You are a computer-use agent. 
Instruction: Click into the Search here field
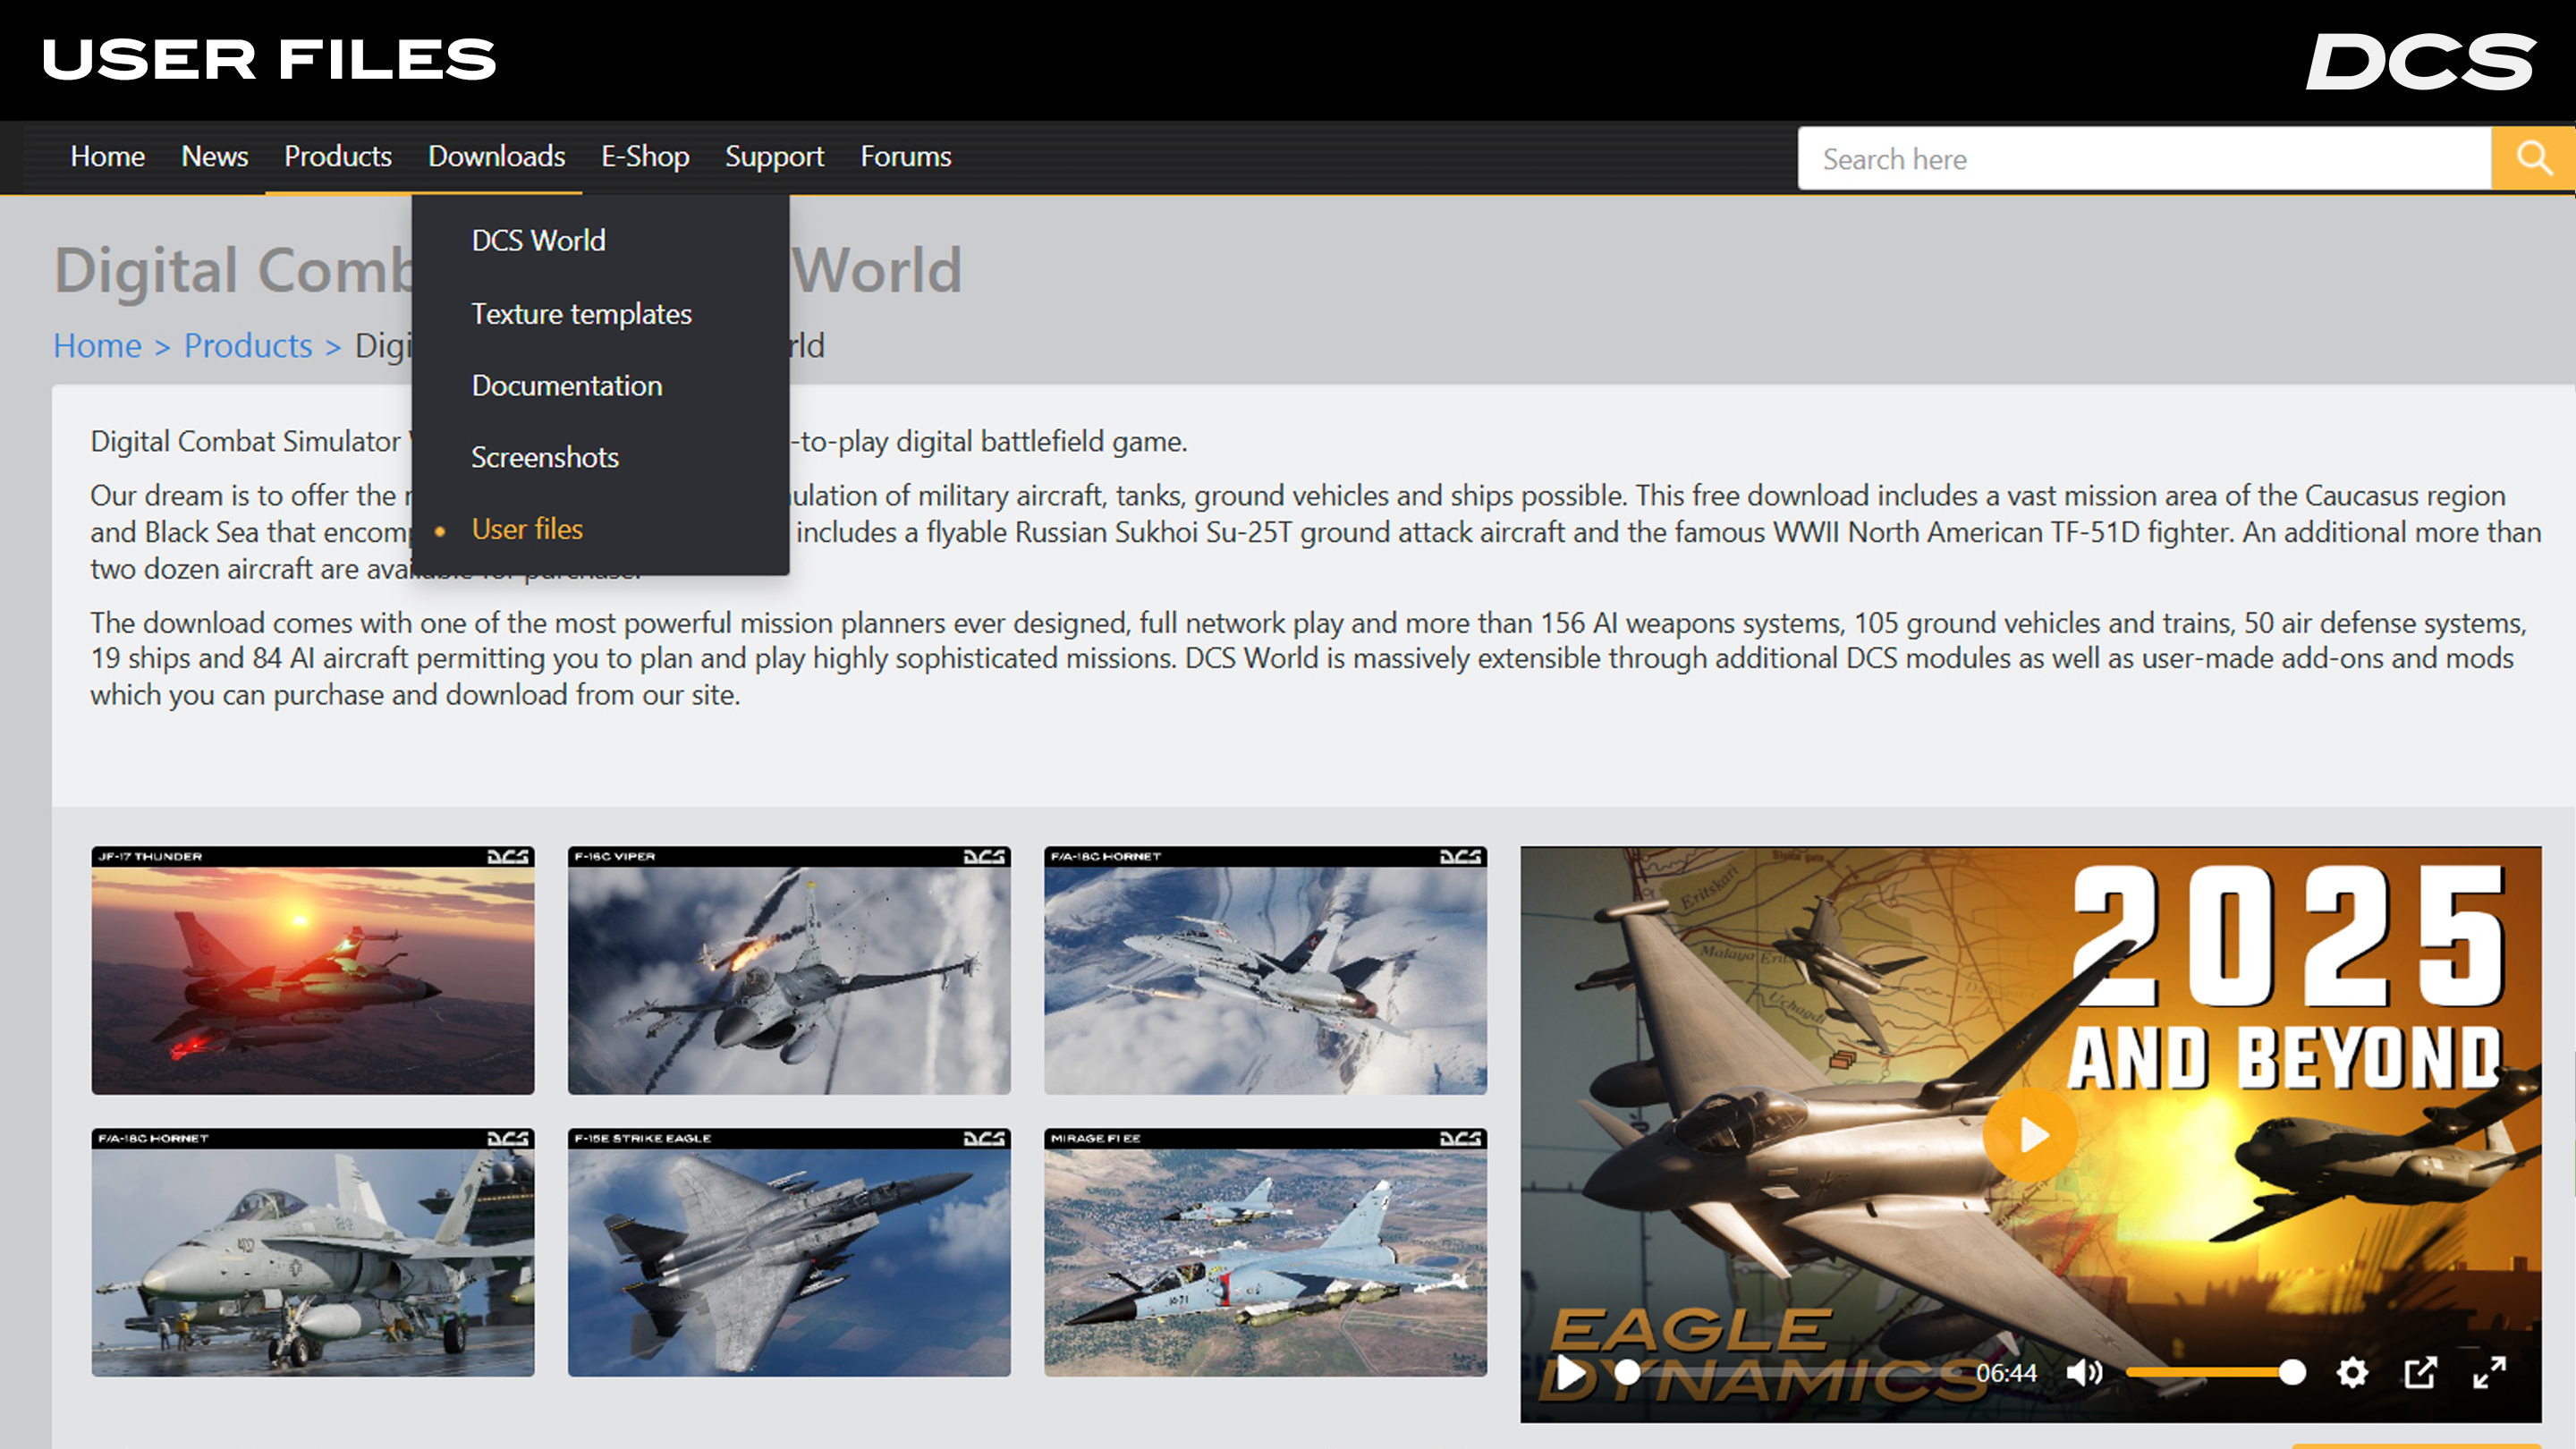(x=2140, y=159)
